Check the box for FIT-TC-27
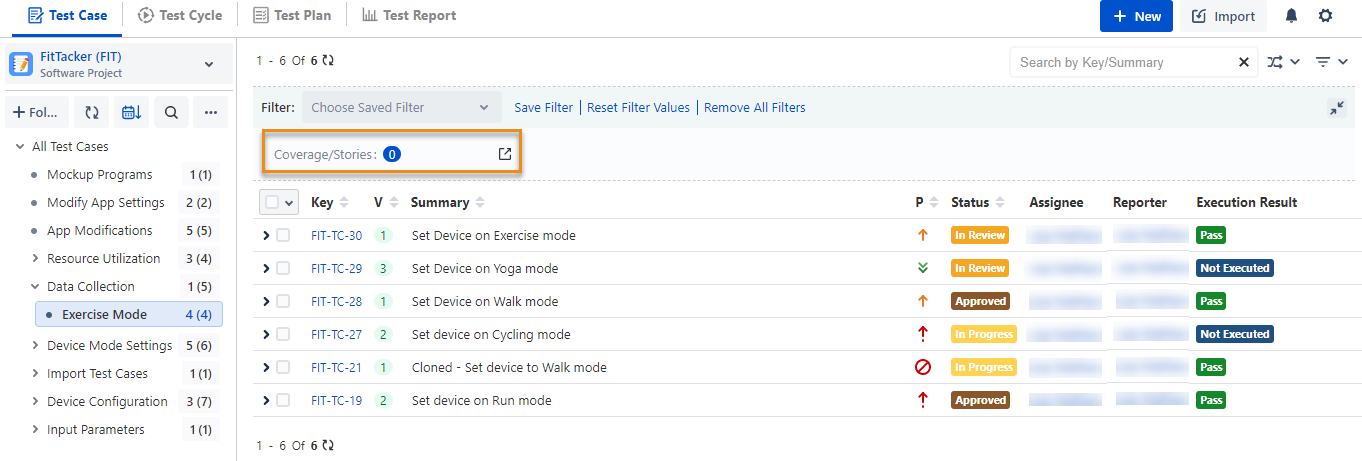This screenshot has width=1362, height=461. coord(283,334)
